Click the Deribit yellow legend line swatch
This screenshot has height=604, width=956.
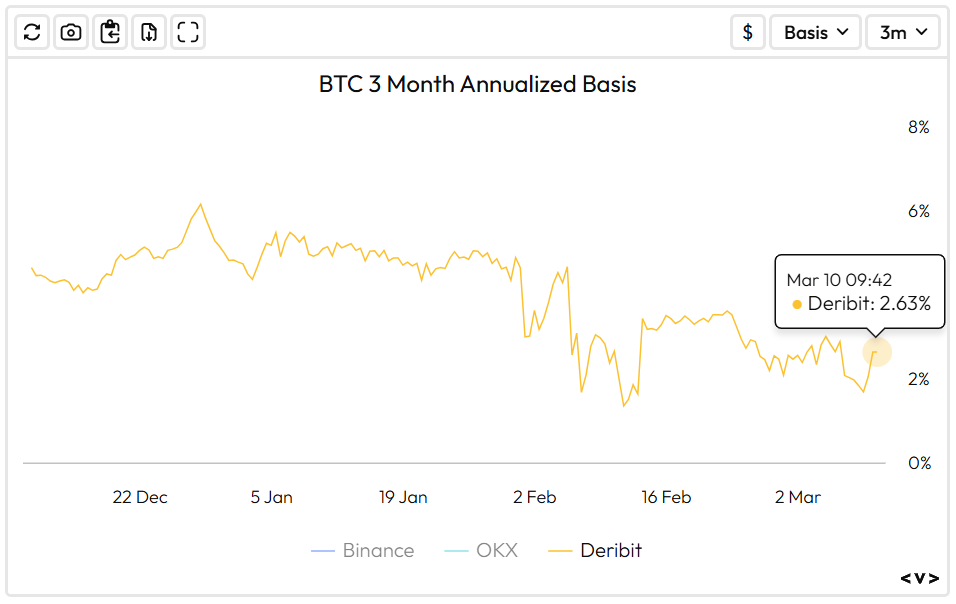(x=561, y=551)
